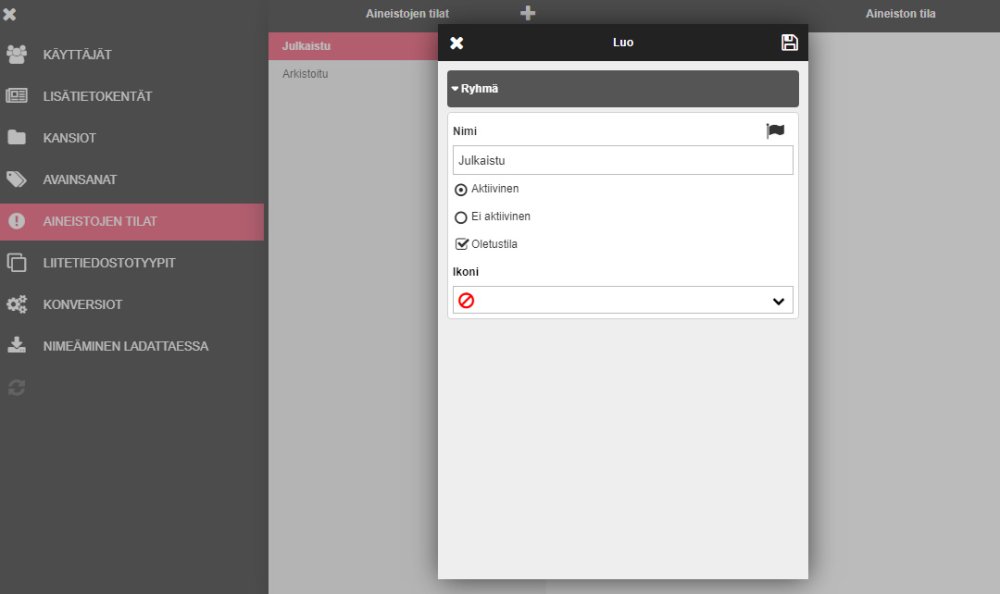Click the Aineistojen tilat column header
The height and width of the screenshot is (594, 1000).
[407, 13]
